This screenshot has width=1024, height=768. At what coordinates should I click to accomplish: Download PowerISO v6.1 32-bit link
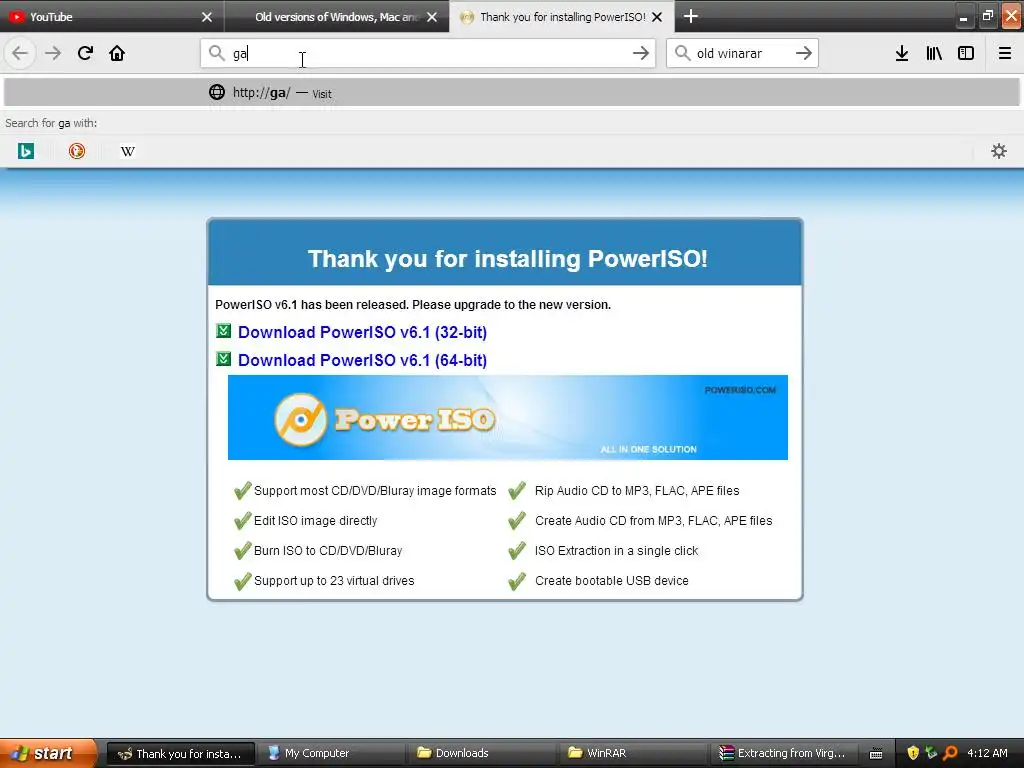362,332
